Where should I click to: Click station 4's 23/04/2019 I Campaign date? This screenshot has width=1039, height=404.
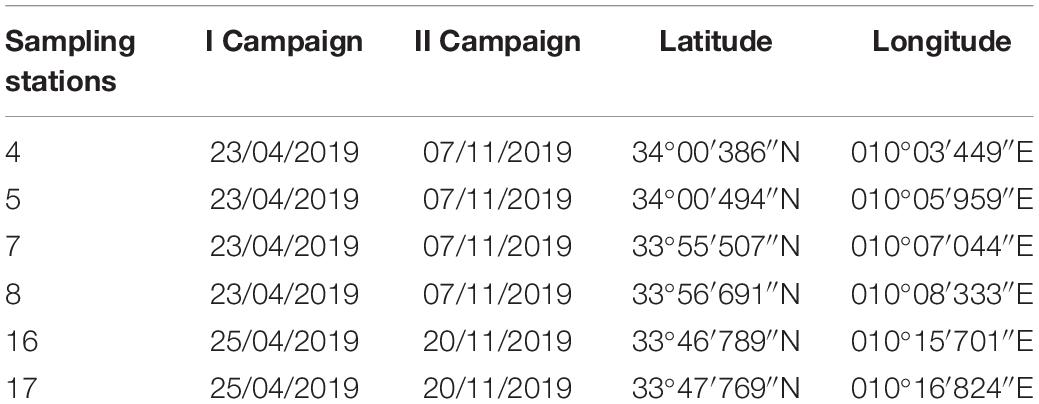click(284, 152)
